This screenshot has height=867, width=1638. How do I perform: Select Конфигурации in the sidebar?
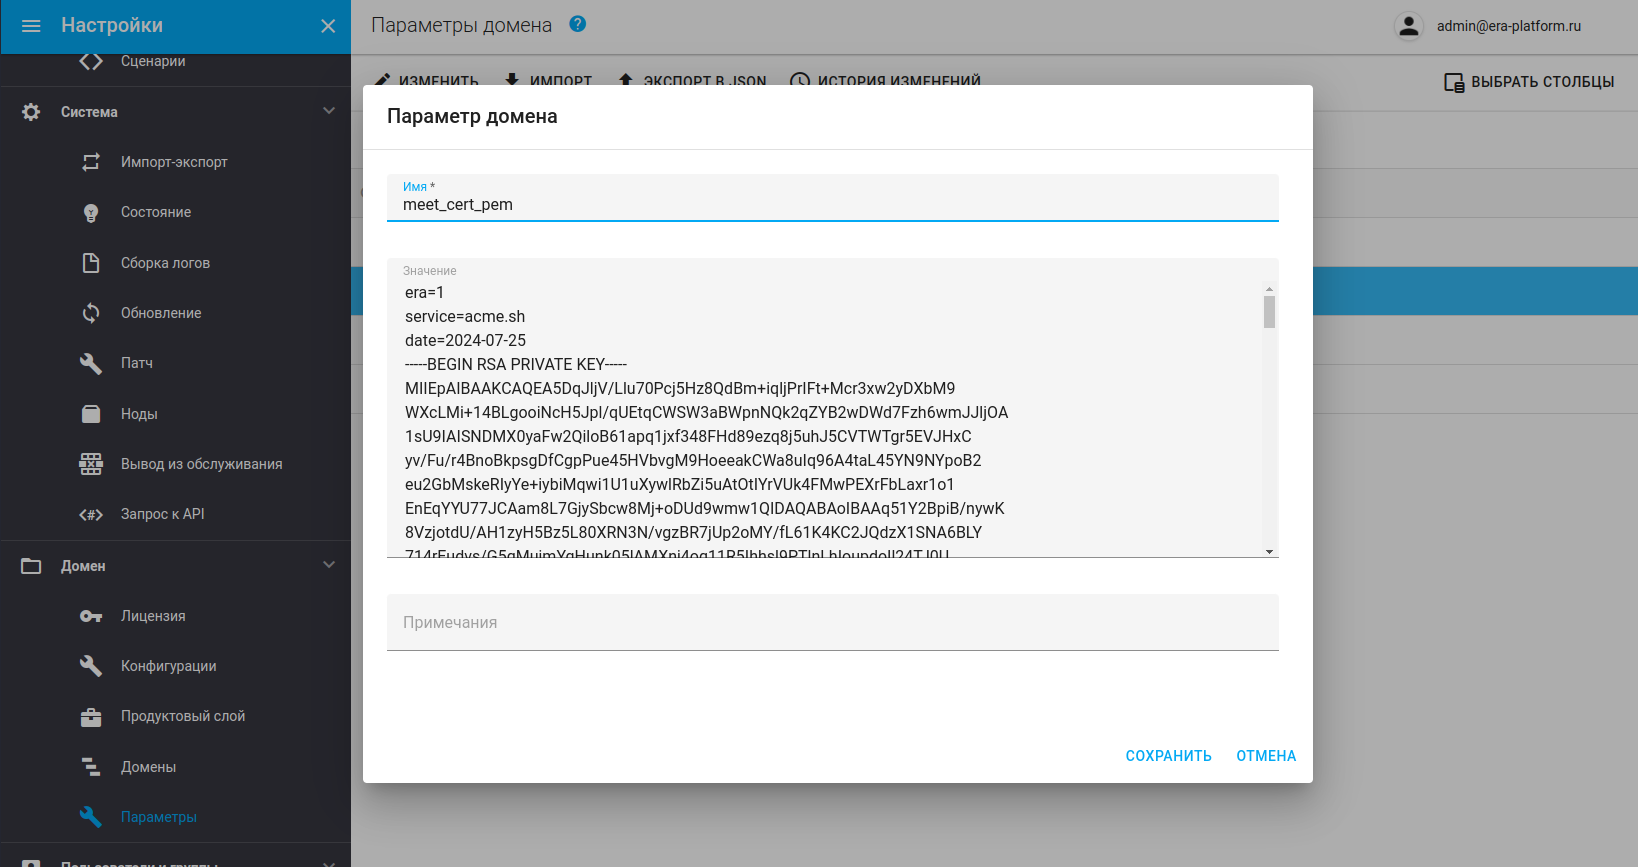point(168,666)
